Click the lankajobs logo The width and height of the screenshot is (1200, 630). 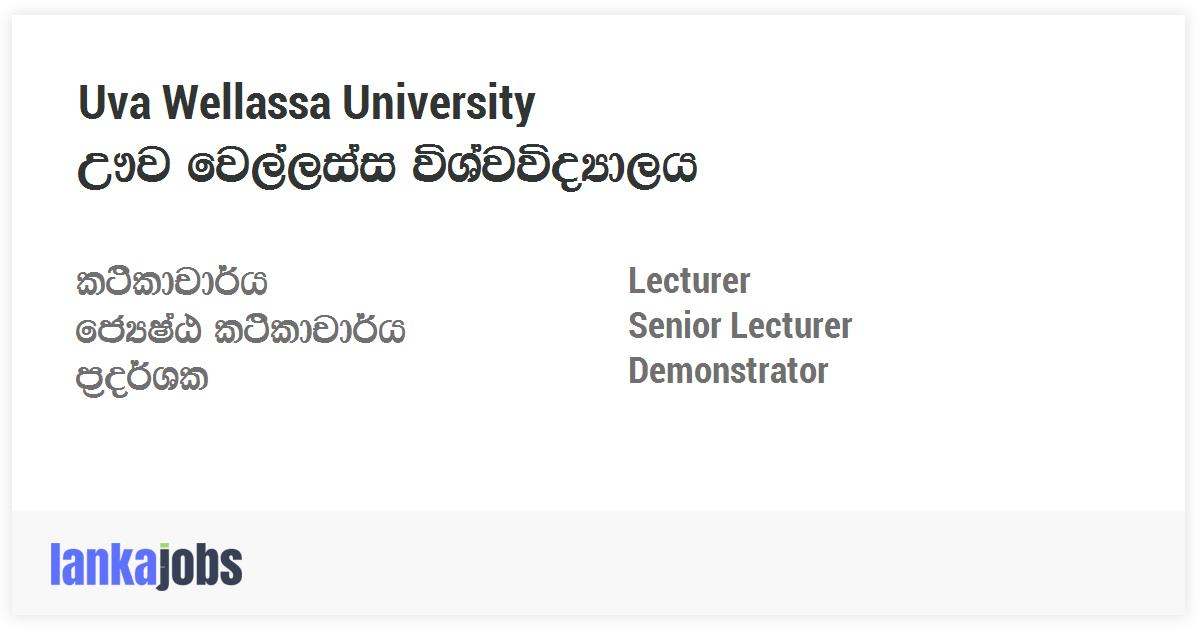(146, 565)
